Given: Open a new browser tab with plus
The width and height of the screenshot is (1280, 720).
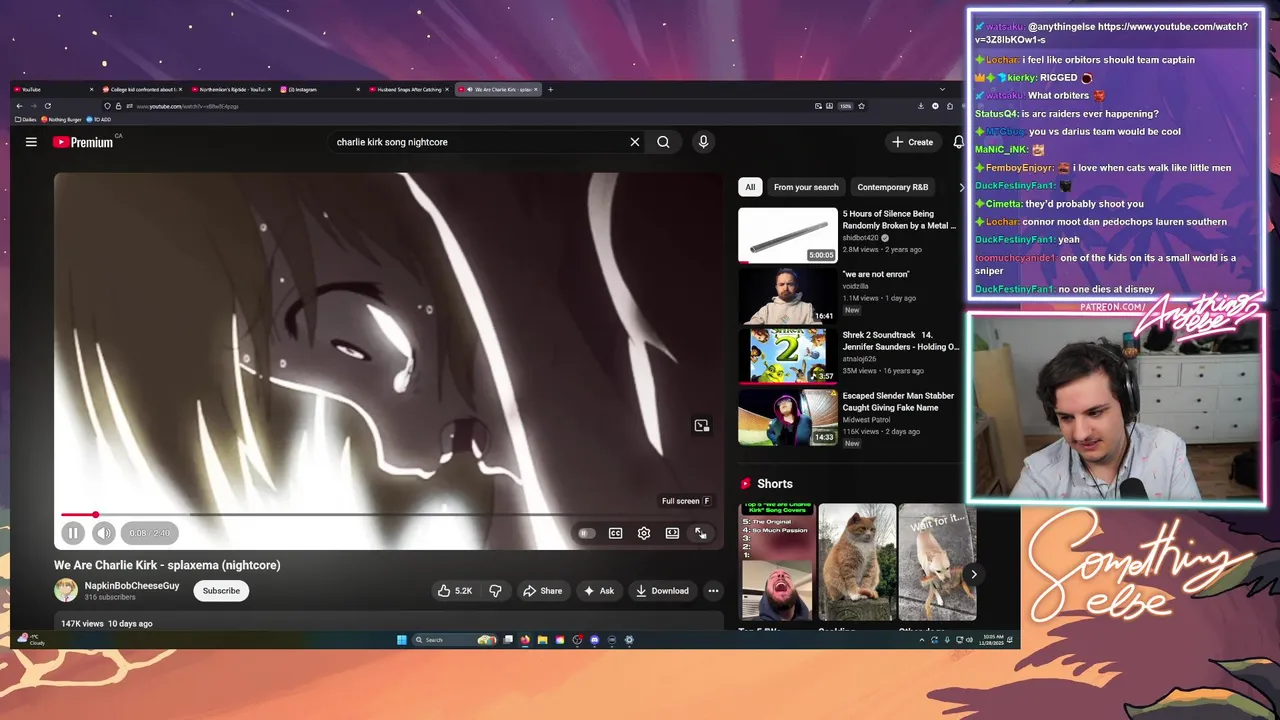Looking at the screenshot, I should (x=550, y=90).
